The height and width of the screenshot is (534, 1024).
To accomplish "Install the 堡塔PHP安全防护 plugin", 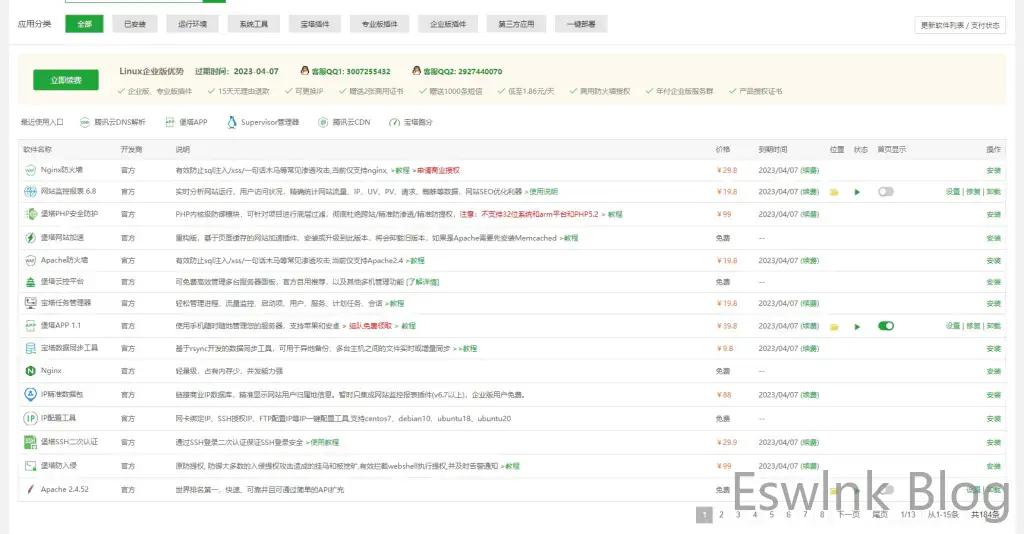I will click(993, 214).
